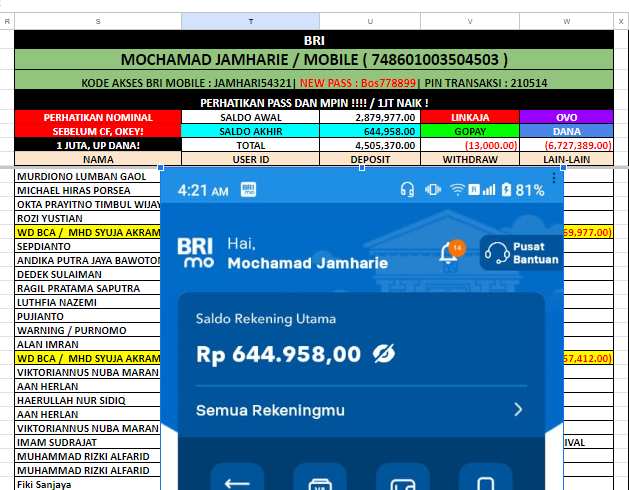Click the PERHATIKAN NOMINAL red cell
629x490 pixels.
point(98,117)
